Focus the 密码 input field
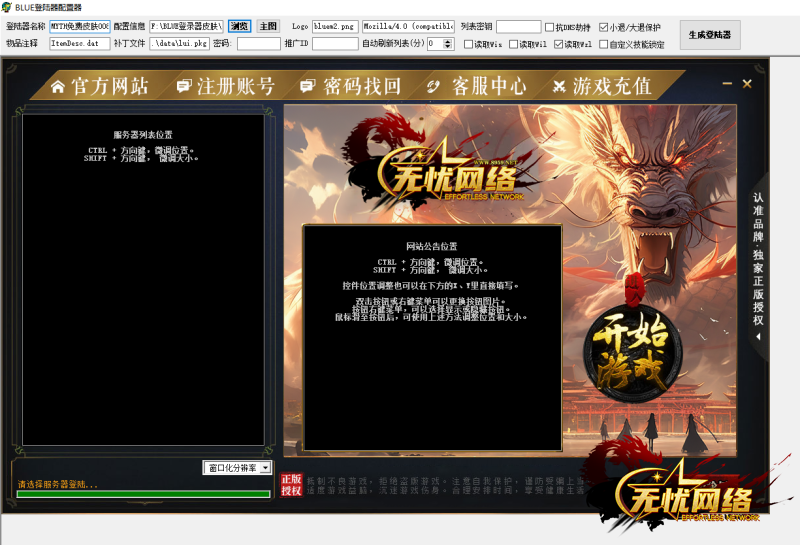The width and height of the screenshot is (800, 545). 259,43
